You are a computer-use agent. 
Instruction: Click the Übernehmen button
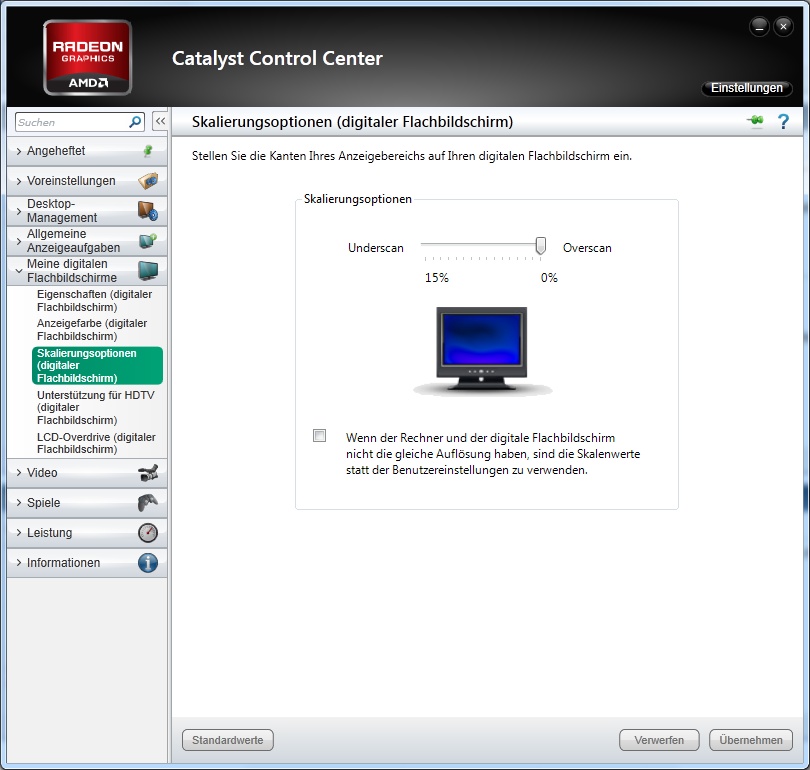(751, 740)
